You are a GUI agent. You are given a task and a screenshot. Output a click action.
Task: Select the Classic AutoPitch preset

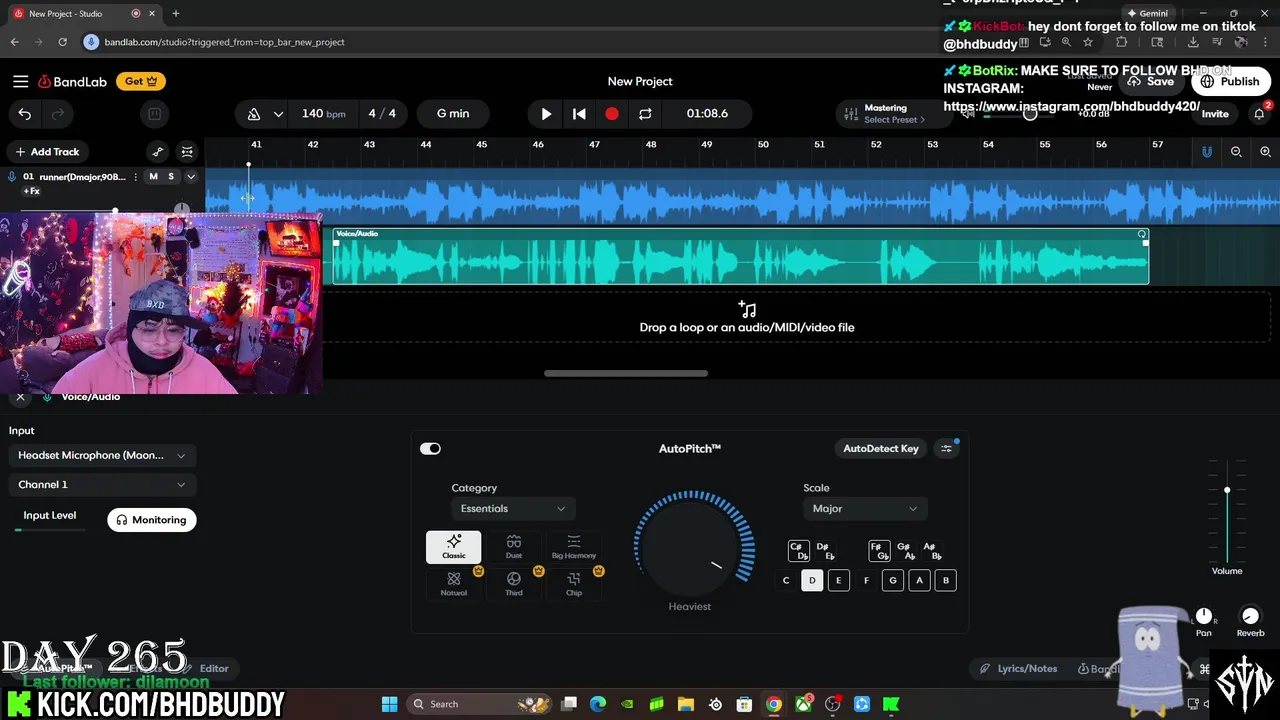click(x=454, y=547)
